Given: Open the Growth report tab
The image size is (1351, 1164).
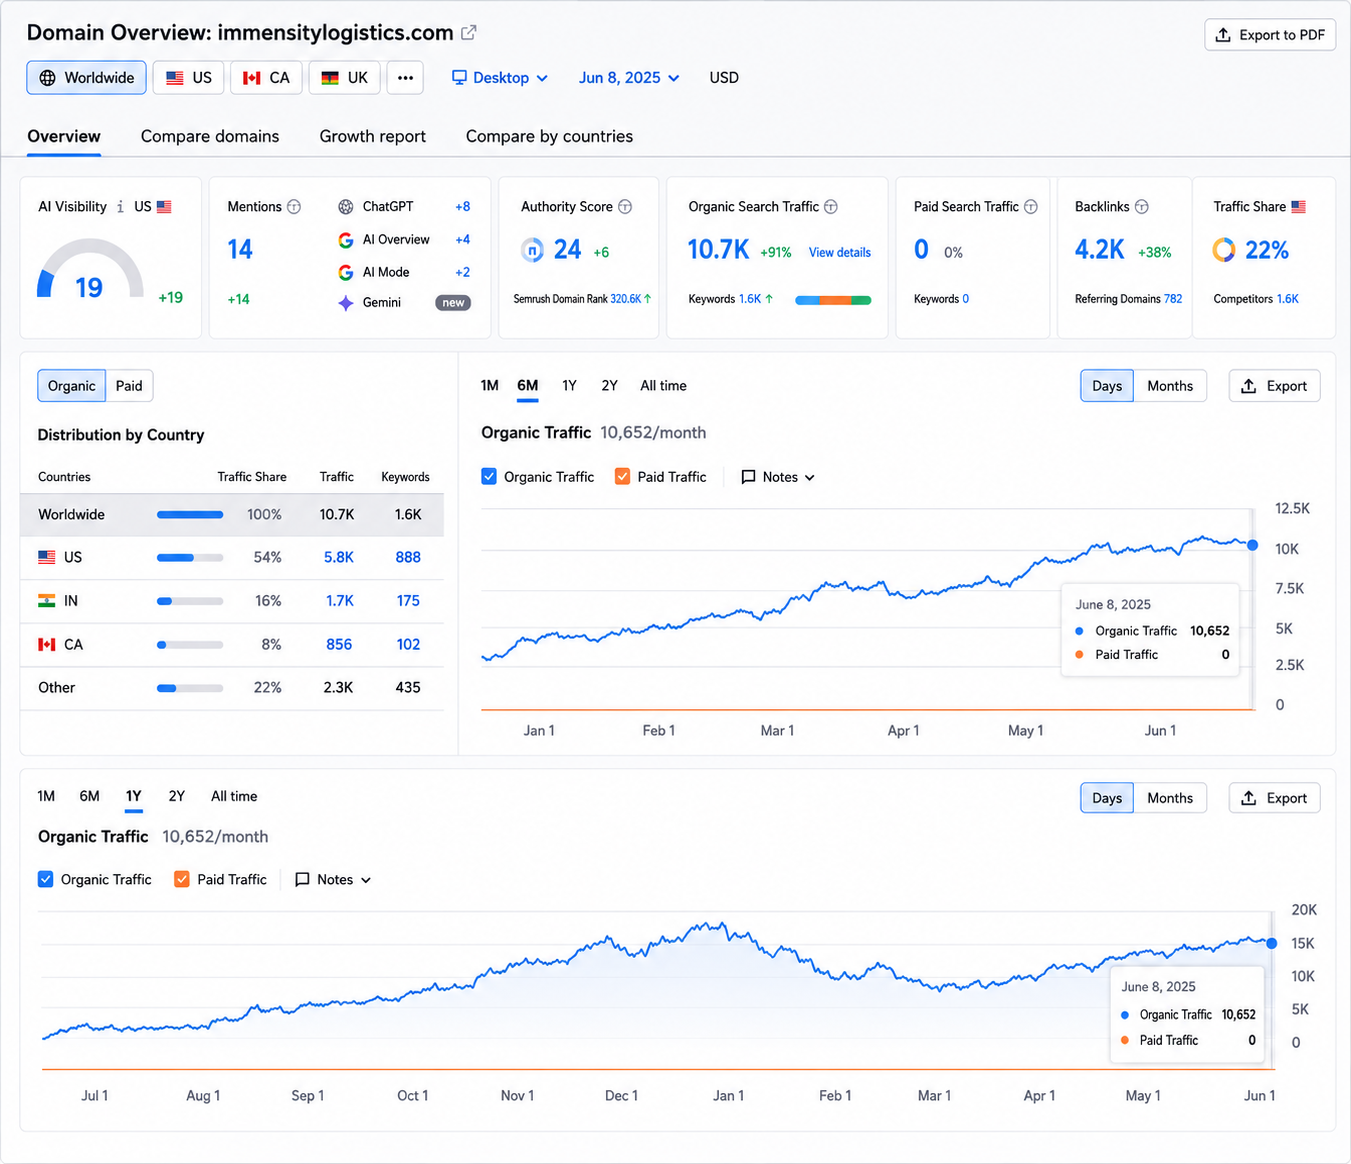Looking at the screenshot, I should [373, 137].
